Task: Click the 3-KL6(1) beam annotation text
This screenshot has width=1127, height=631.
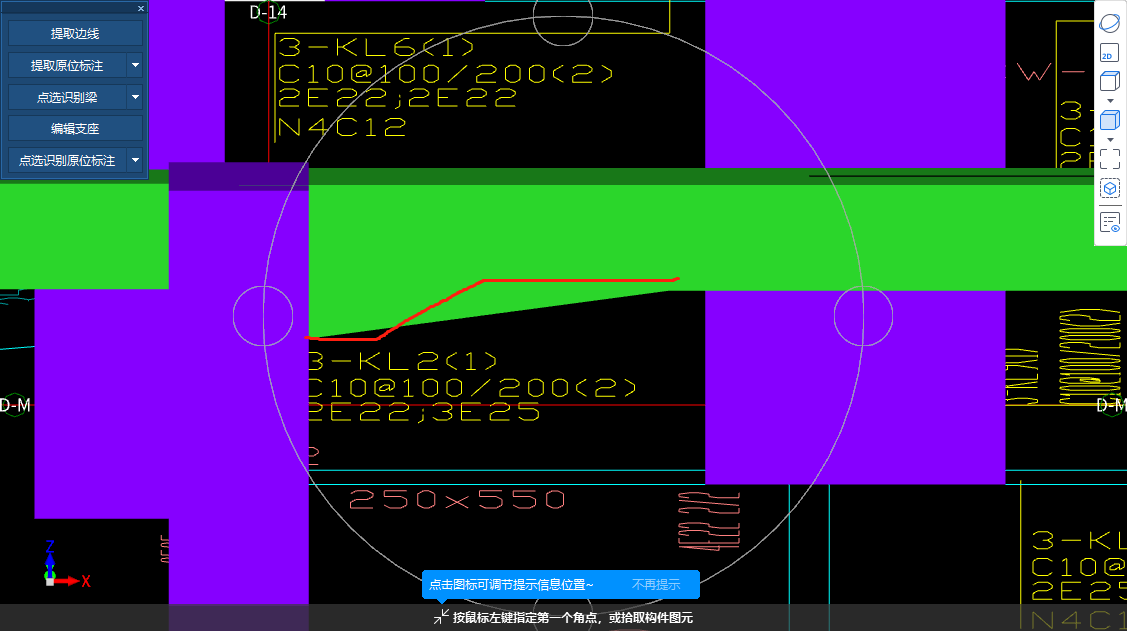Action: [x=376, y=47]
